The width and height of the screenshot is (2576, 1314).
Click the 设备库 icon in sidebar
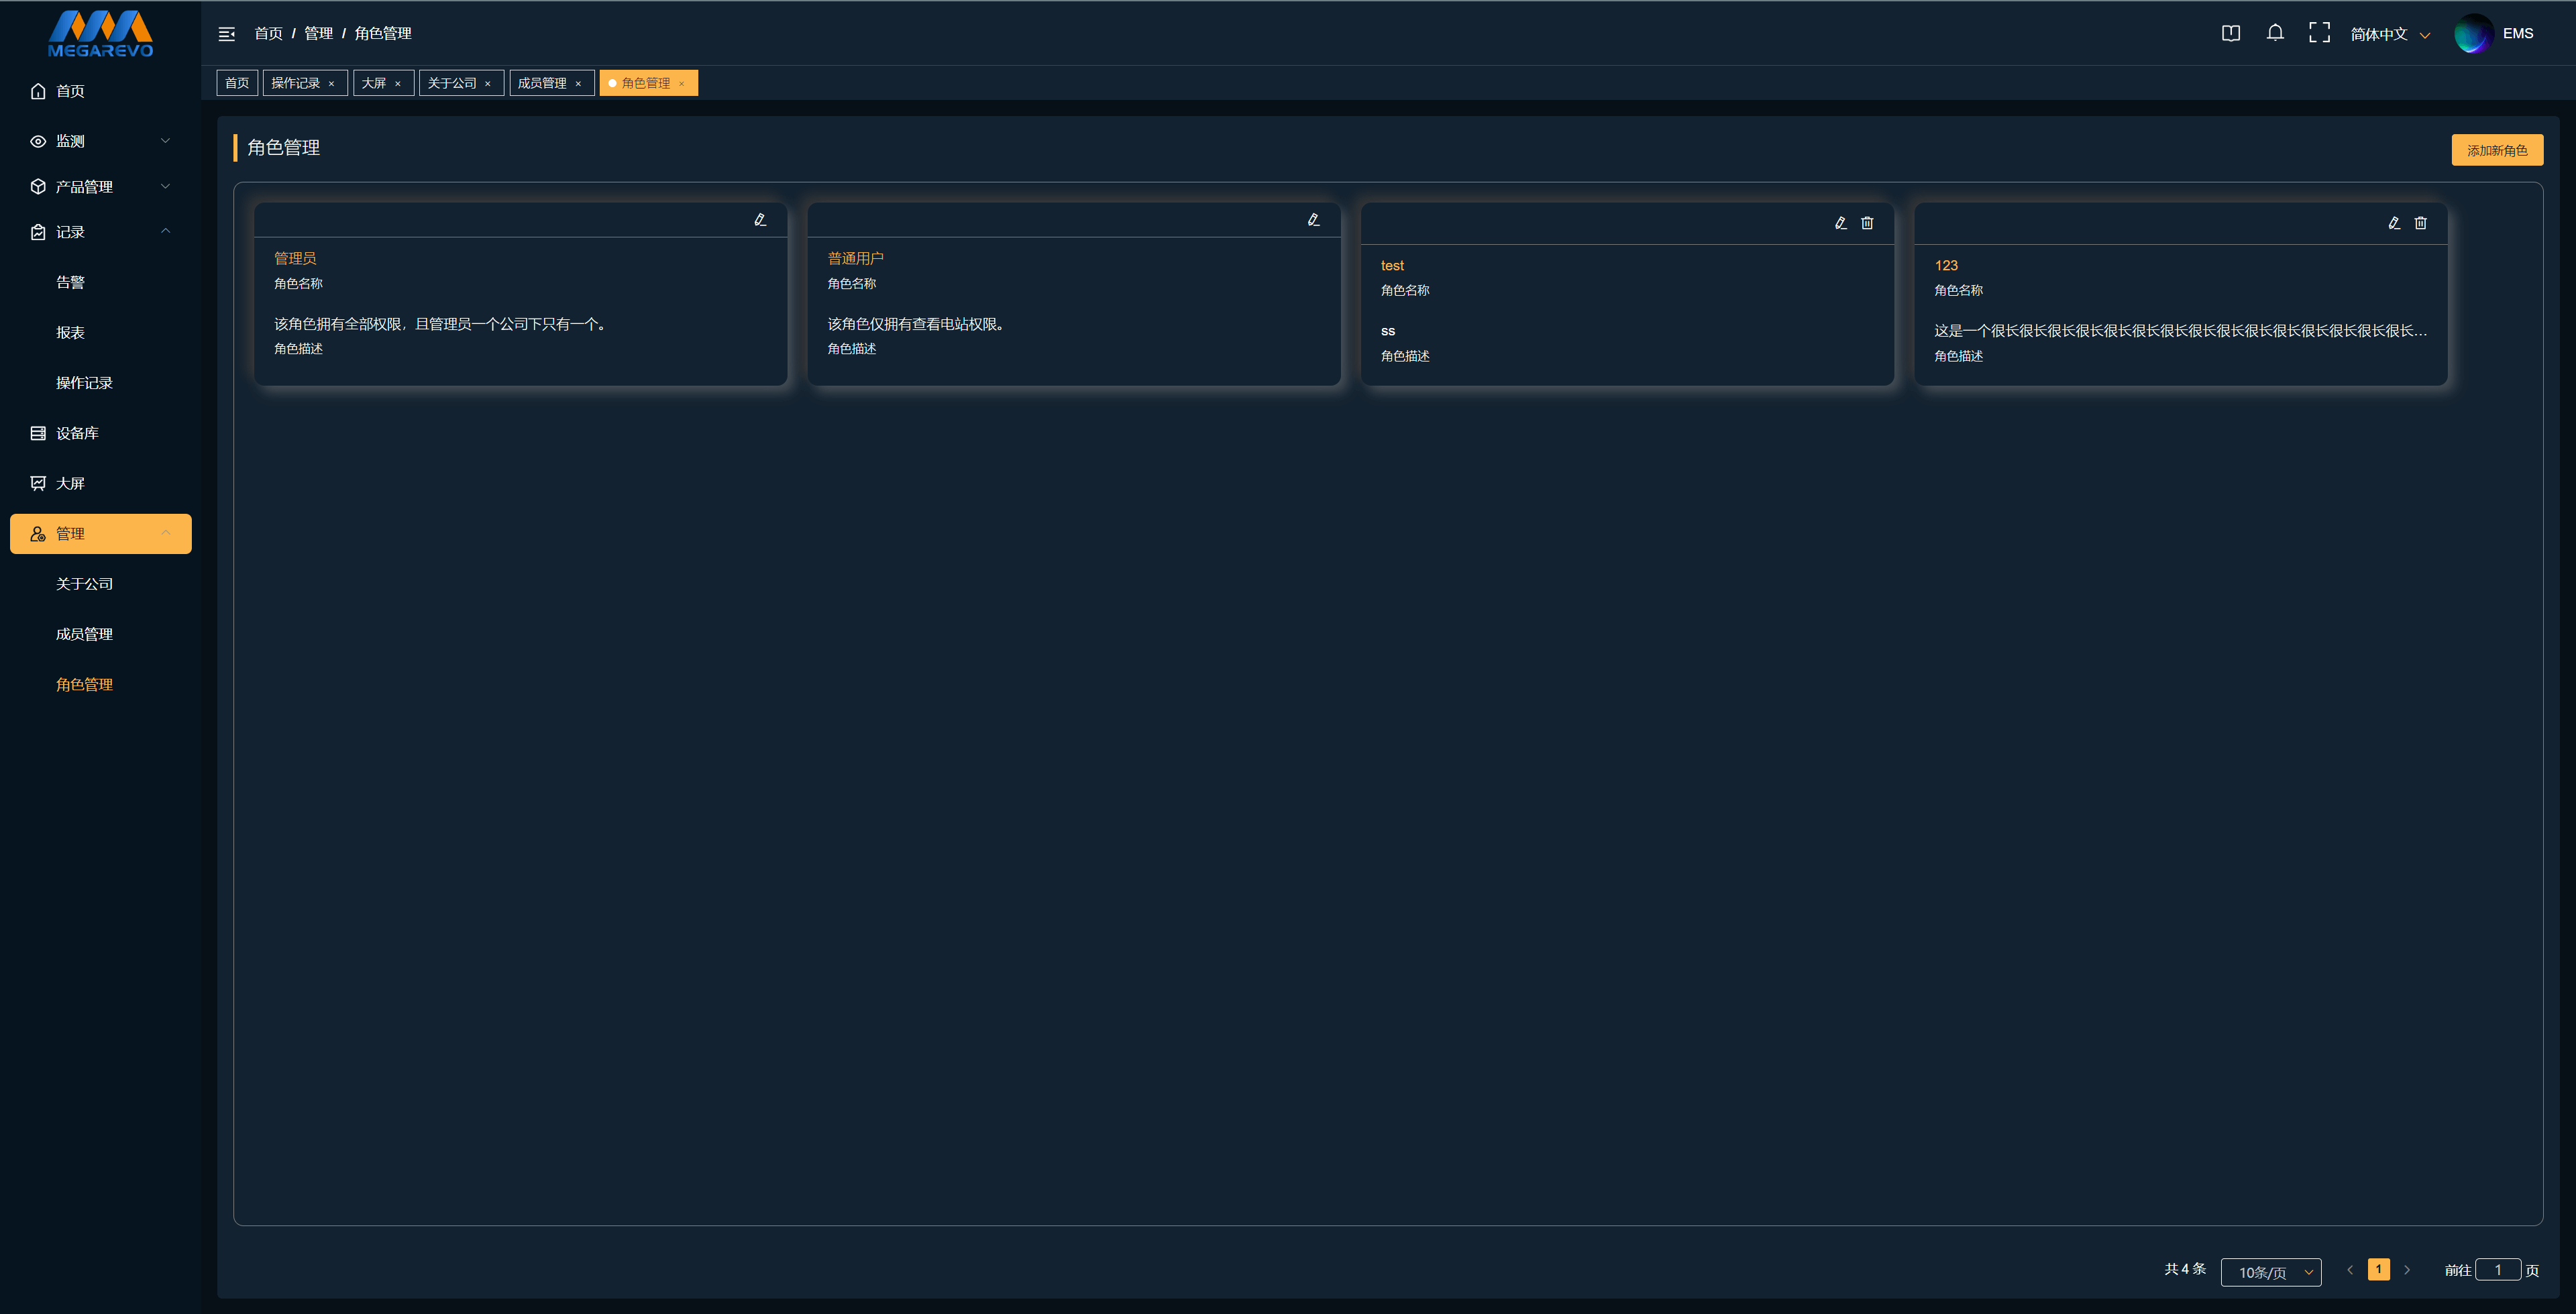[x=38, y=433]
